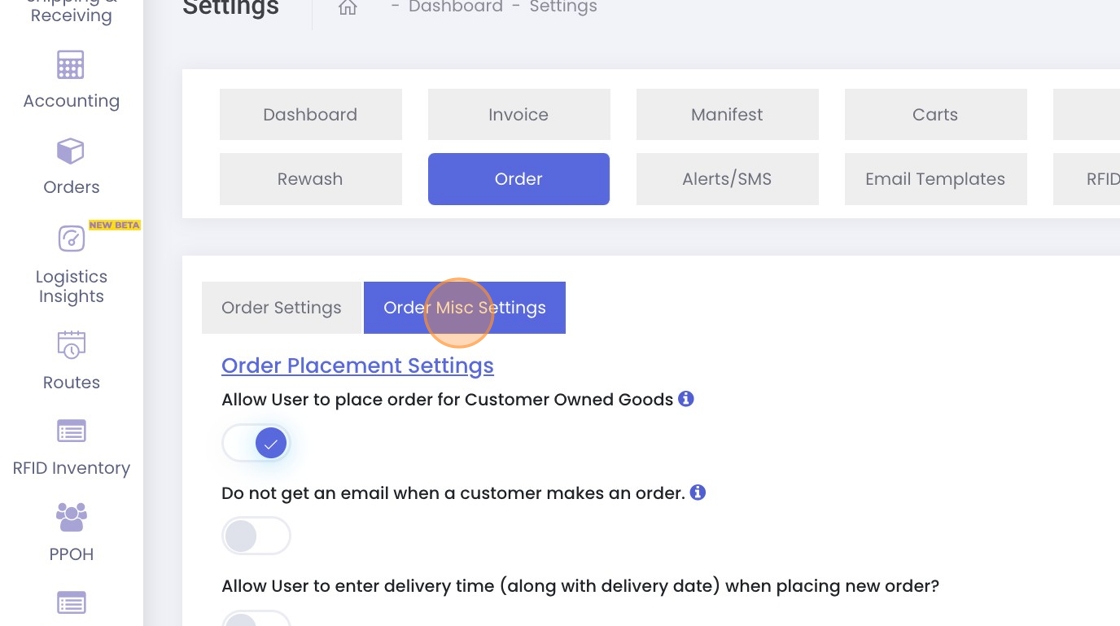Image resolution: width=1120 pixels, height=626 pixels.
Task: Enable the do-not-email on order toggle
Action: 256,536
